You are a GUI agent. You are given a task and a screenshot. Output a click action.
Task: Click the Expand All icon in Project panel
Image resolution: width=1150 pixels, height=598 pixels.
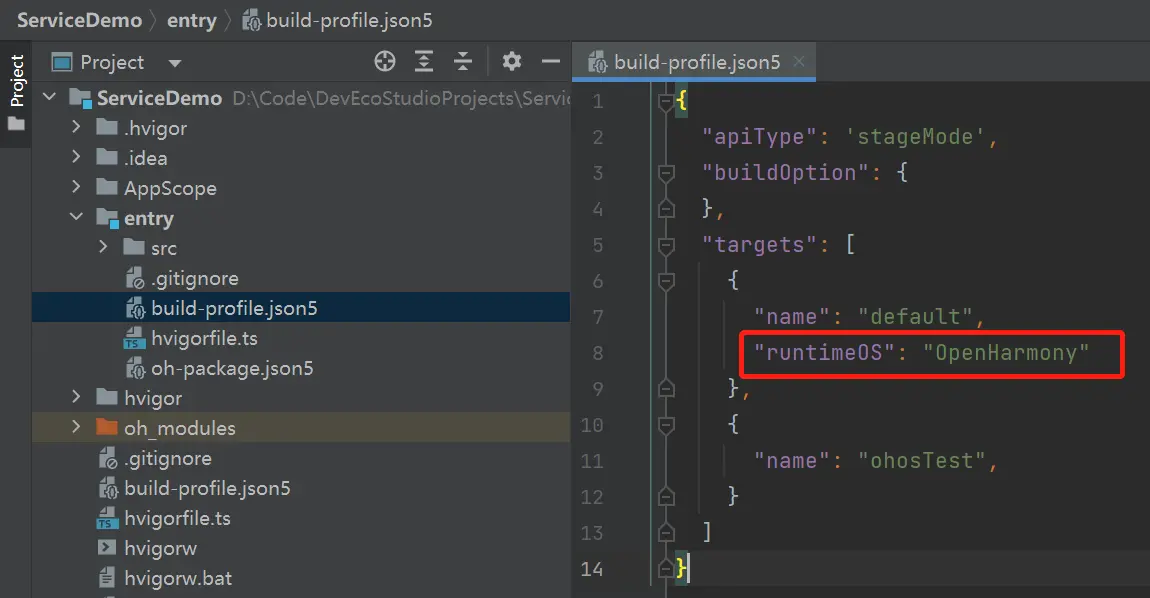[x=424, y=62]
